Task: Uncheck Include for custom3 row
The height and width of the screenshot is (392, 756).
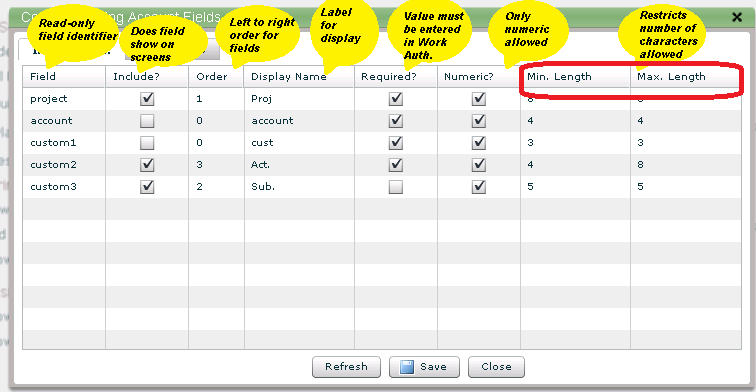Action: pyautogui.click(x=147, y=187)
